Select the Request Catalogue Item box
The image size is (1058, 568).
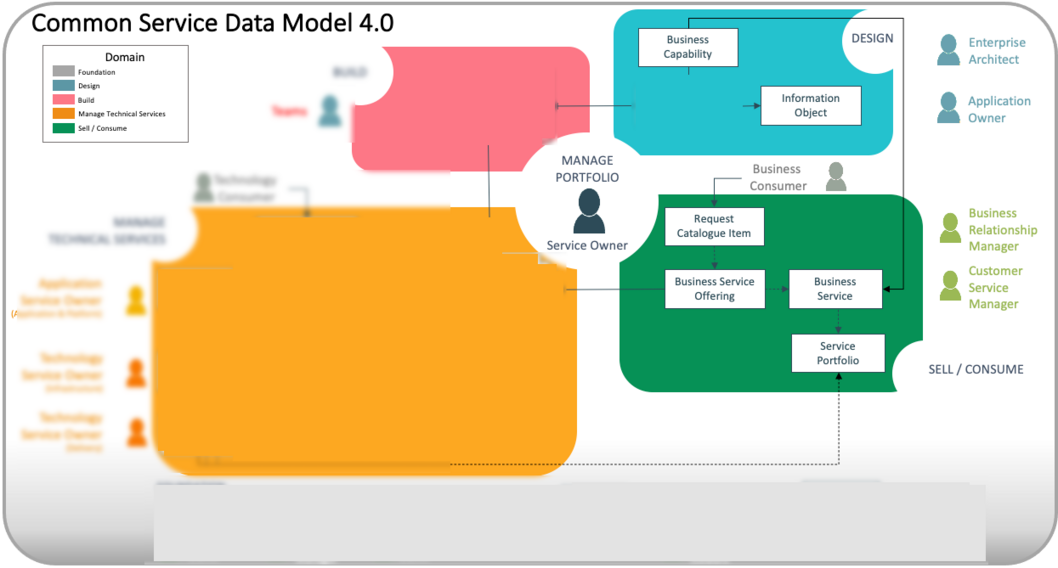714,226
